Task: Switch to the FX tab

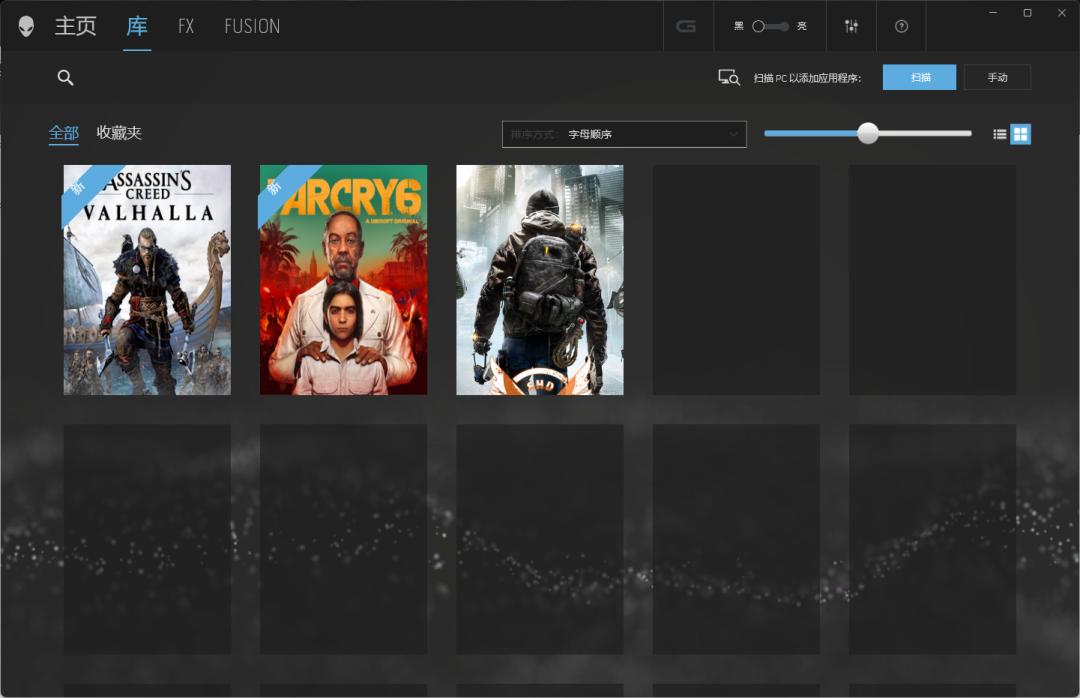Action: (186, 26)
